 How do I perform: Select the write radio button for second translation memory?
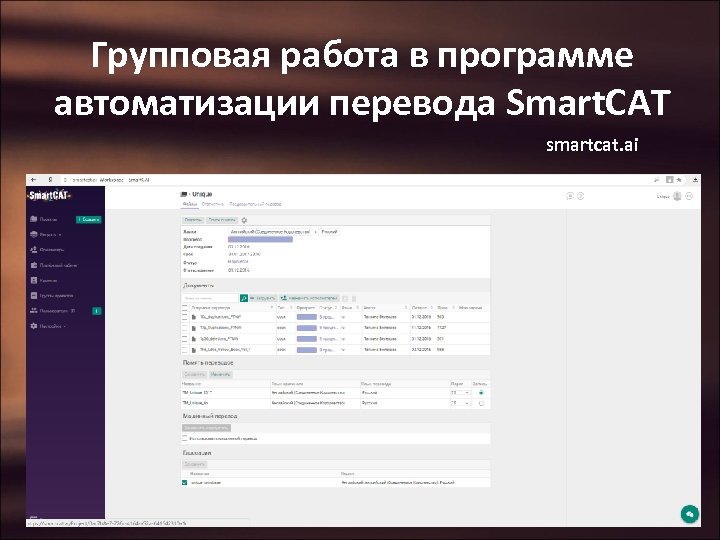point(481,404)
